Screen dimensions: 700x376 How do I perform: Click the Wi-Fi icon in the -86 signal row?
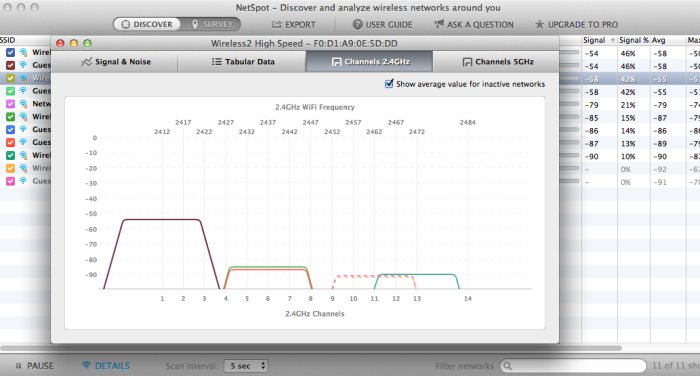coord(23,130)
